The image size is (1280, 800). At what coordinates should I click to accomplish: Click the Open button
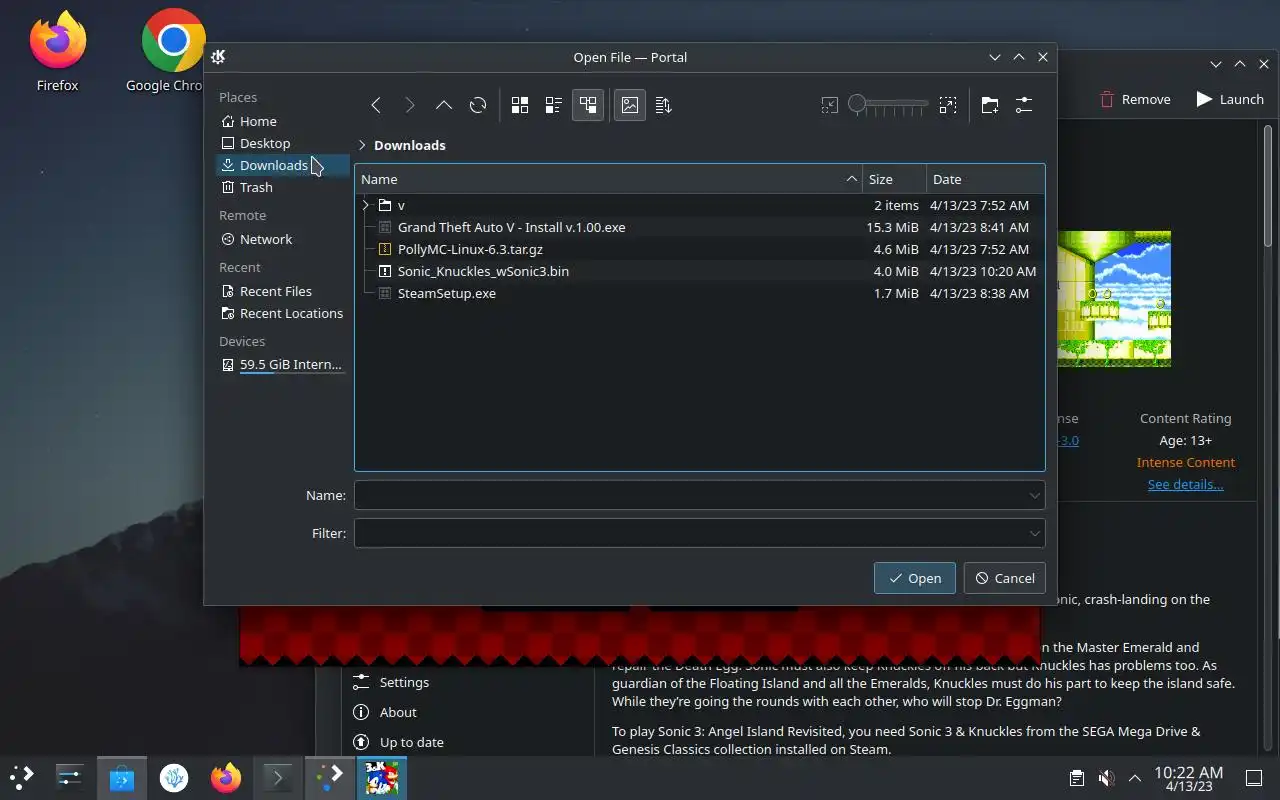pyautogui.click(x=915, y=578)
